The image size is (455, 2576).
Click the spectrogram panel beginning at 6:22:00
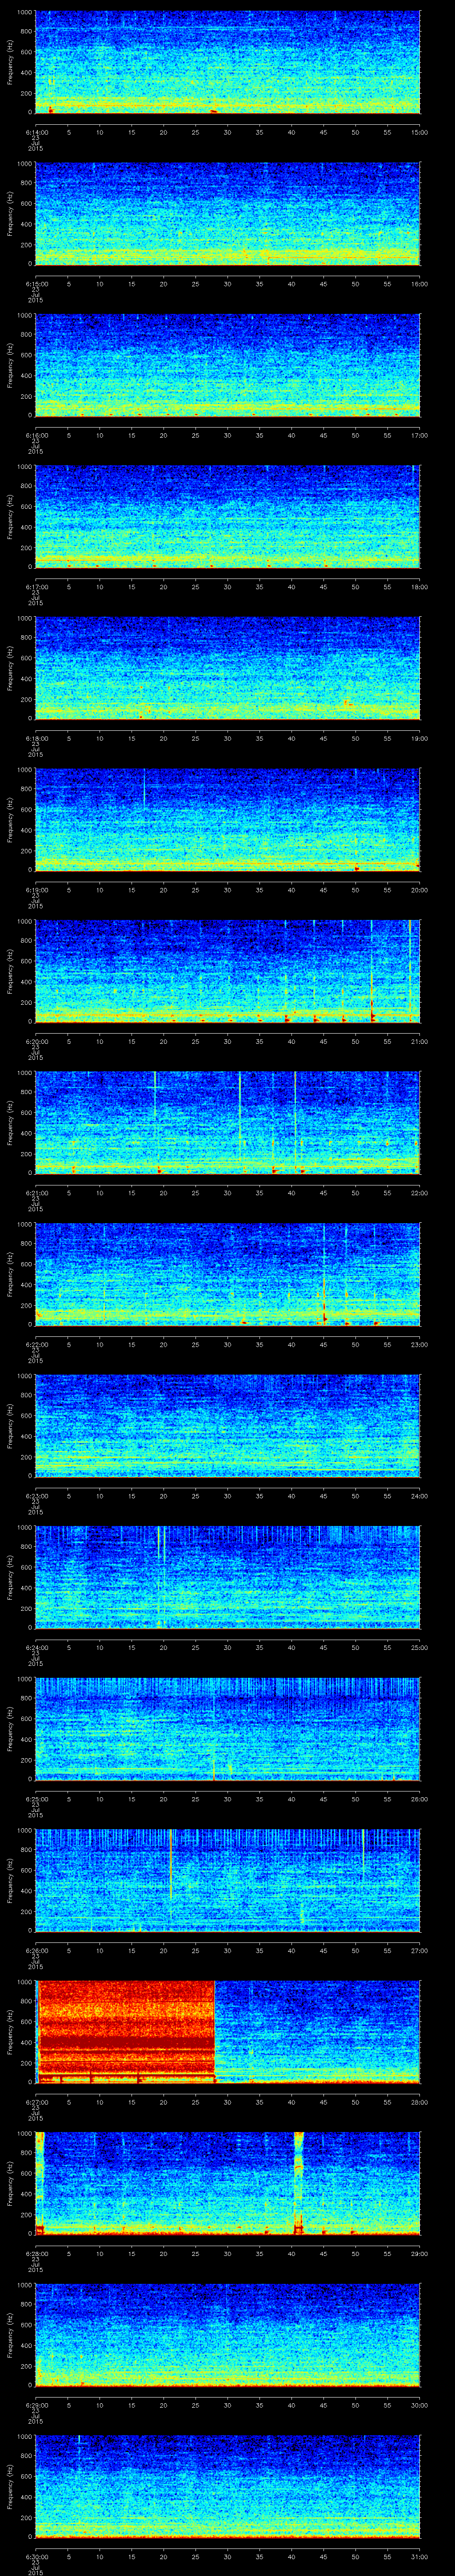pos(227,1274)
